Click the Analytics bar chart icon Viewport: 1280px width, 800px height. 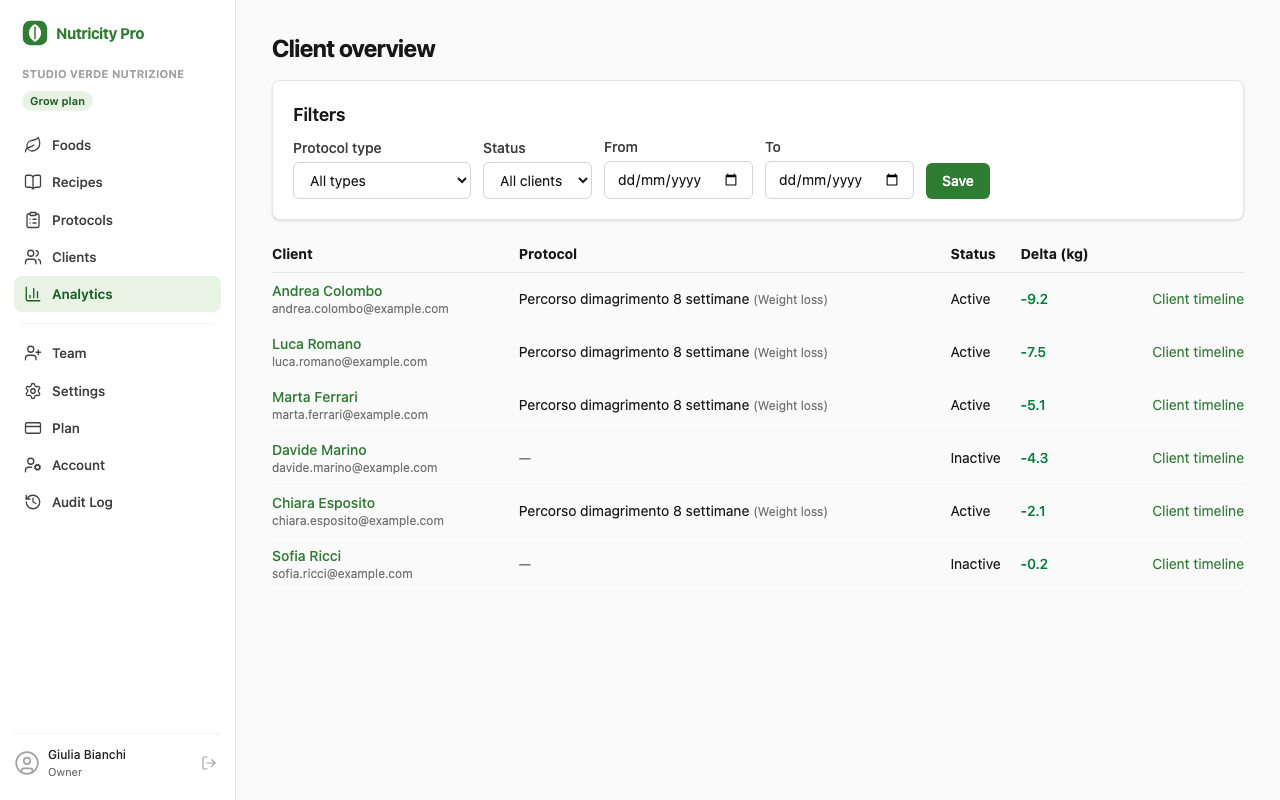33,294
